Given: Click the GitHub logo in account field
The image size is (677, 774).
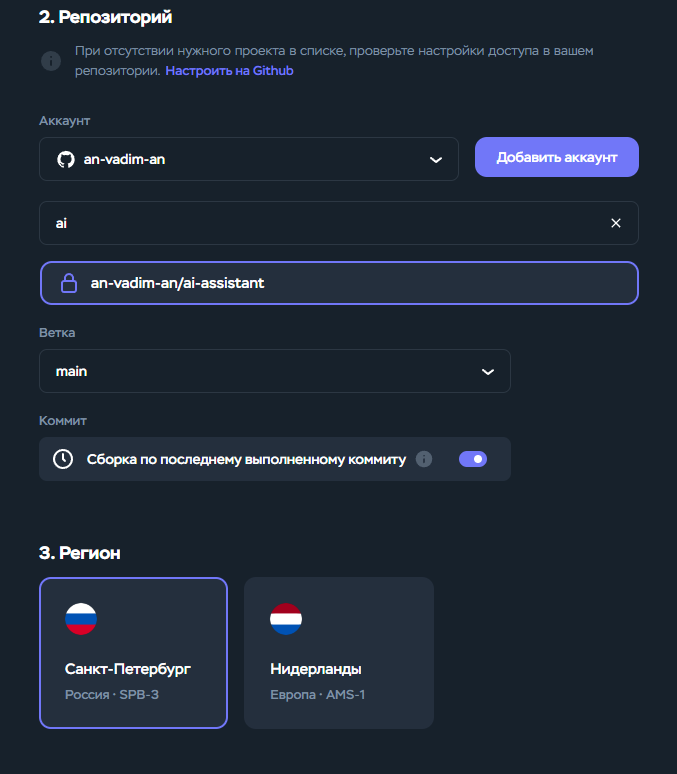Looking at the screenshot, I should pyautogui.click(x=66, y=159).
